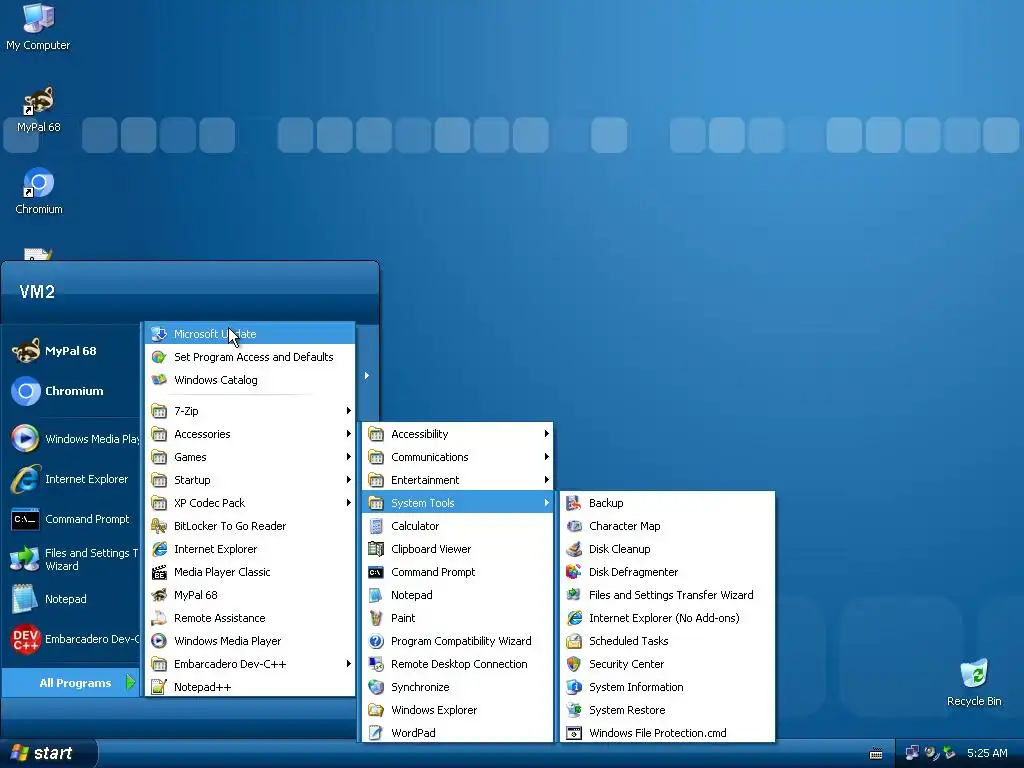The height and width of the screenshot is (768, 1024).
Task: Expand the Accessibility submenu
Action: [457, 434]
